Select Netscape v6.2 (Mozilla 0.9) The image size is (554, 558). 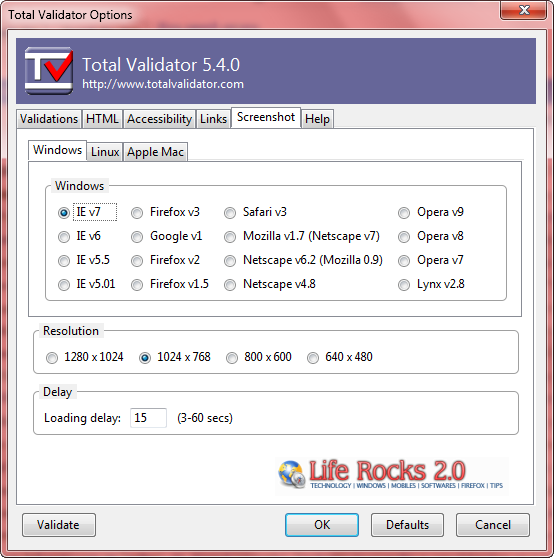230,261
